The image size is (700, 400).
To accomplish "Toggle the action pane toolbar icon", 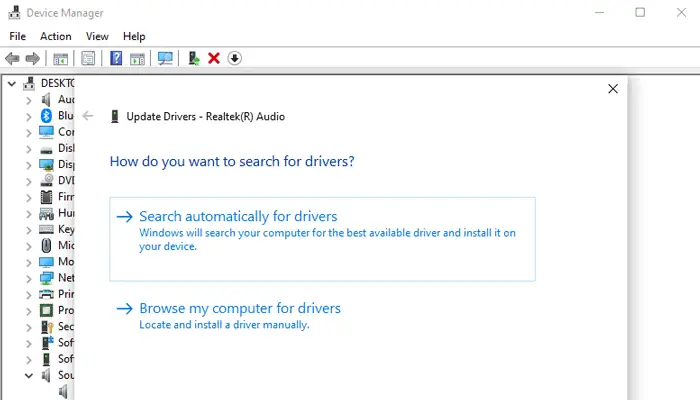I will coord(138,58).
